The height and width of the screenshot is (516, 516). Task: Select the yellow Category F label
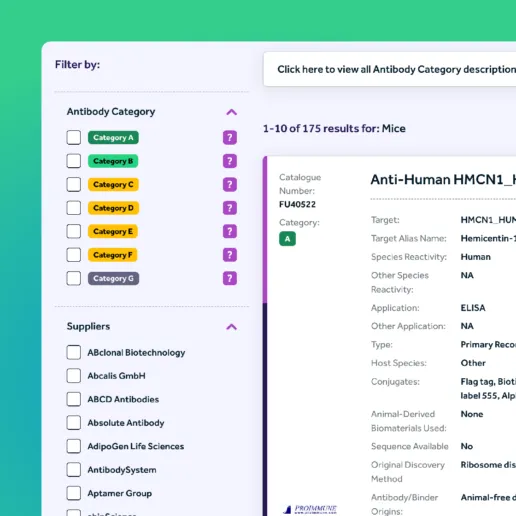pos(113,255)
